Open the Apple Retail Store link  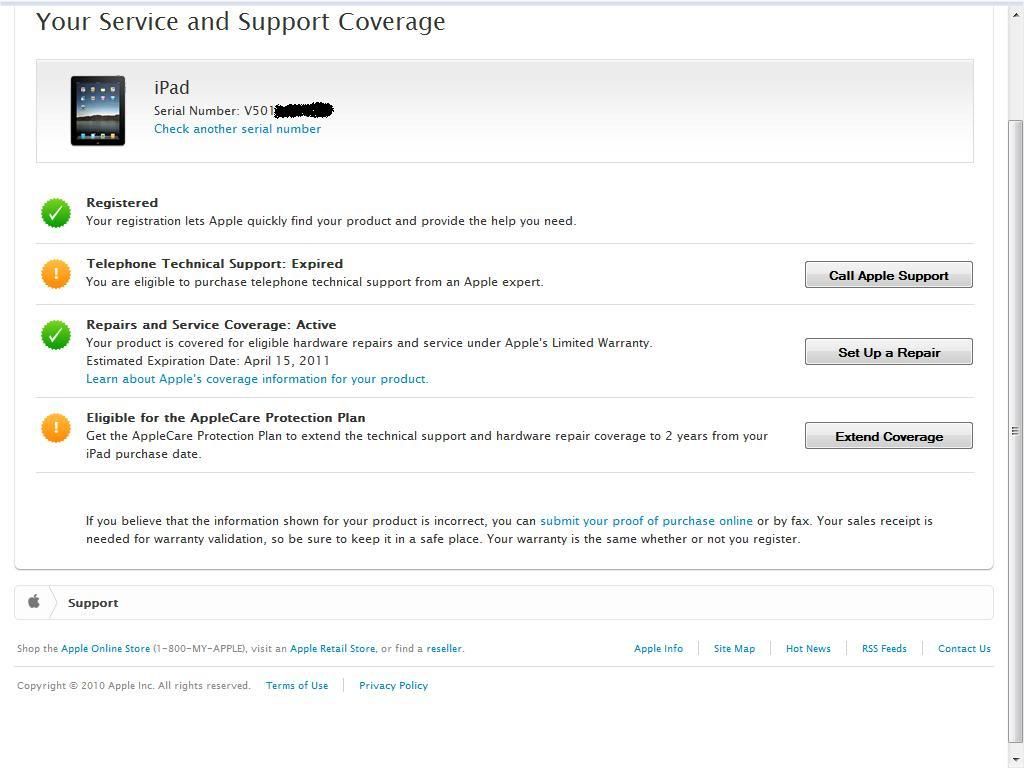(332, 648)
